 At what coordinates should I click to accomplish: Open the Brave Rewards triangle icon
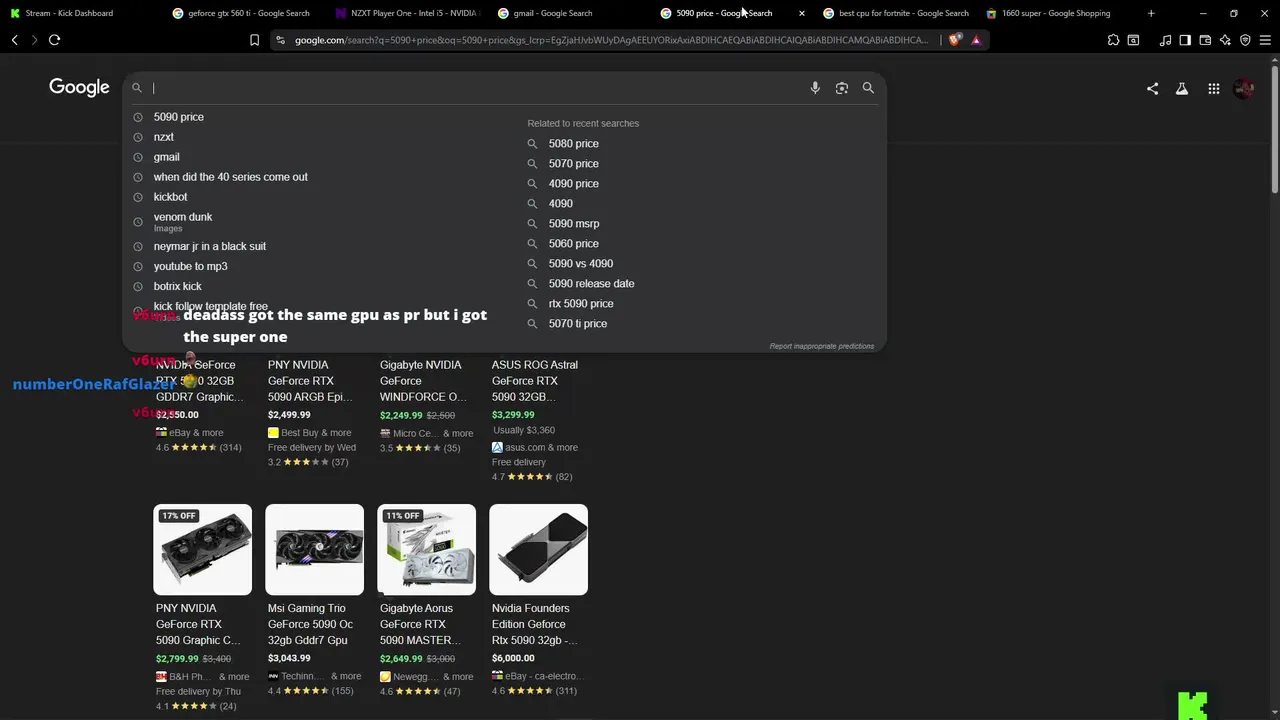click(976, 40)
